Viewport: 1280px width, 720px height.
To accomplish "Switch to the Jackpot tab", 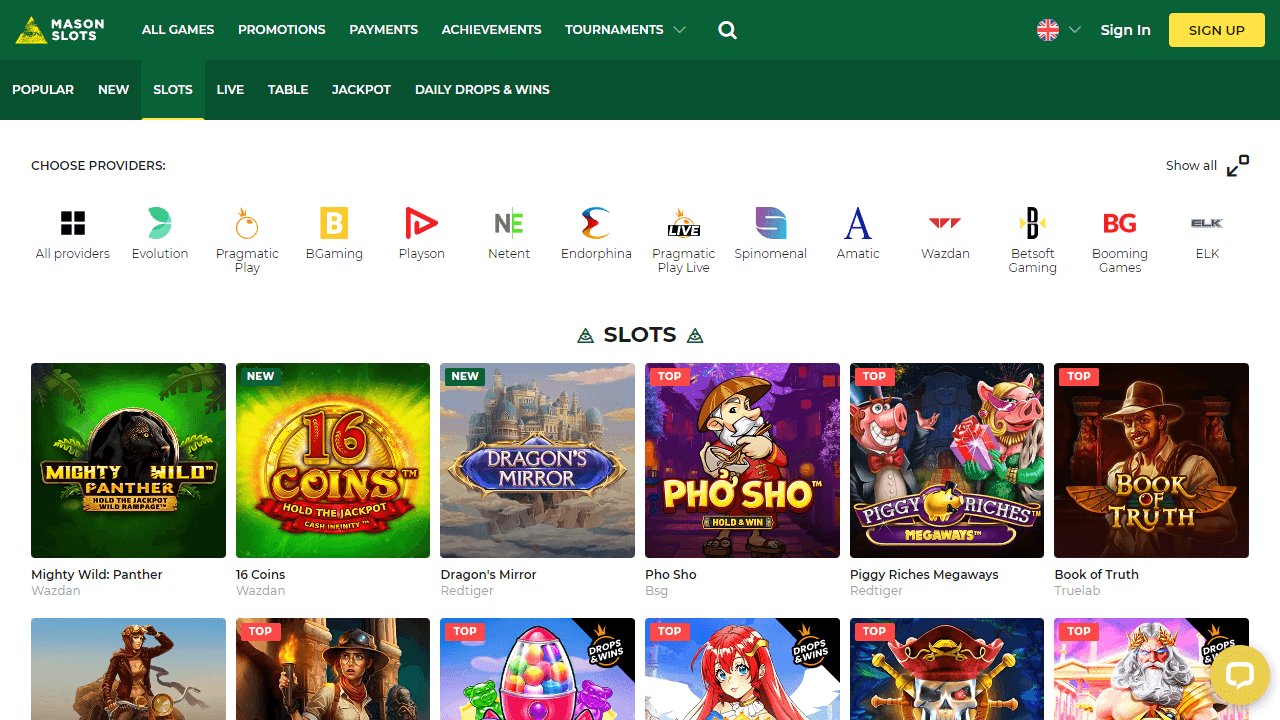I will point(361,90).
